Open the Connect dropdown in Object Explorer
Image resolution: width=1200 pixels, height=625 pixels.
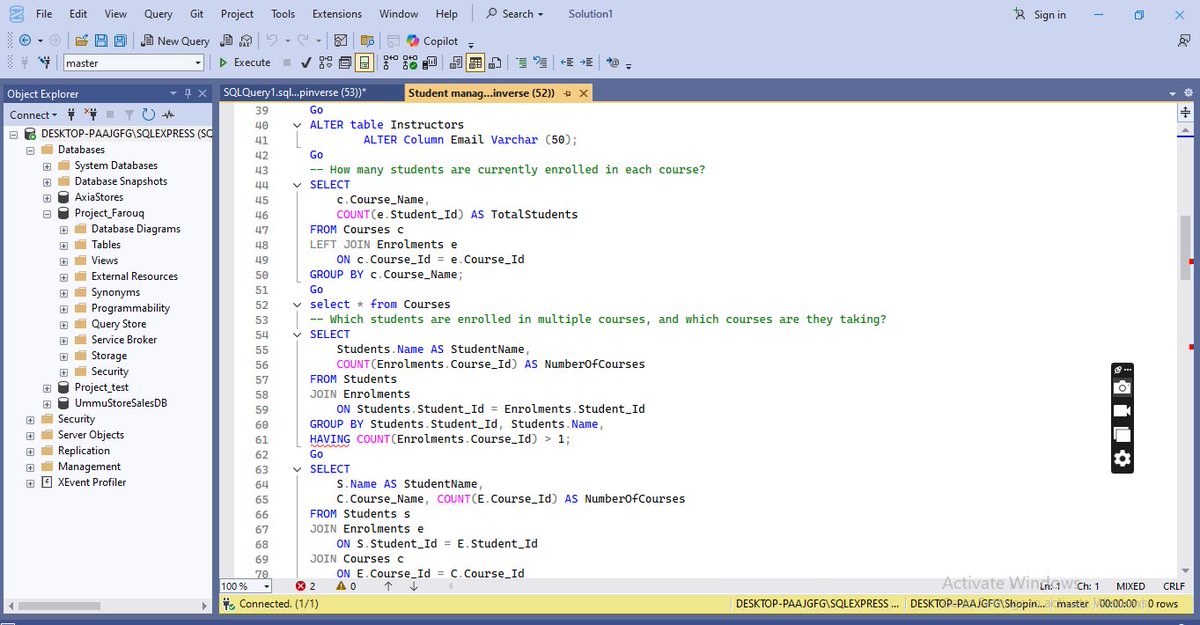pyautogui.click(x=33, y=115)
